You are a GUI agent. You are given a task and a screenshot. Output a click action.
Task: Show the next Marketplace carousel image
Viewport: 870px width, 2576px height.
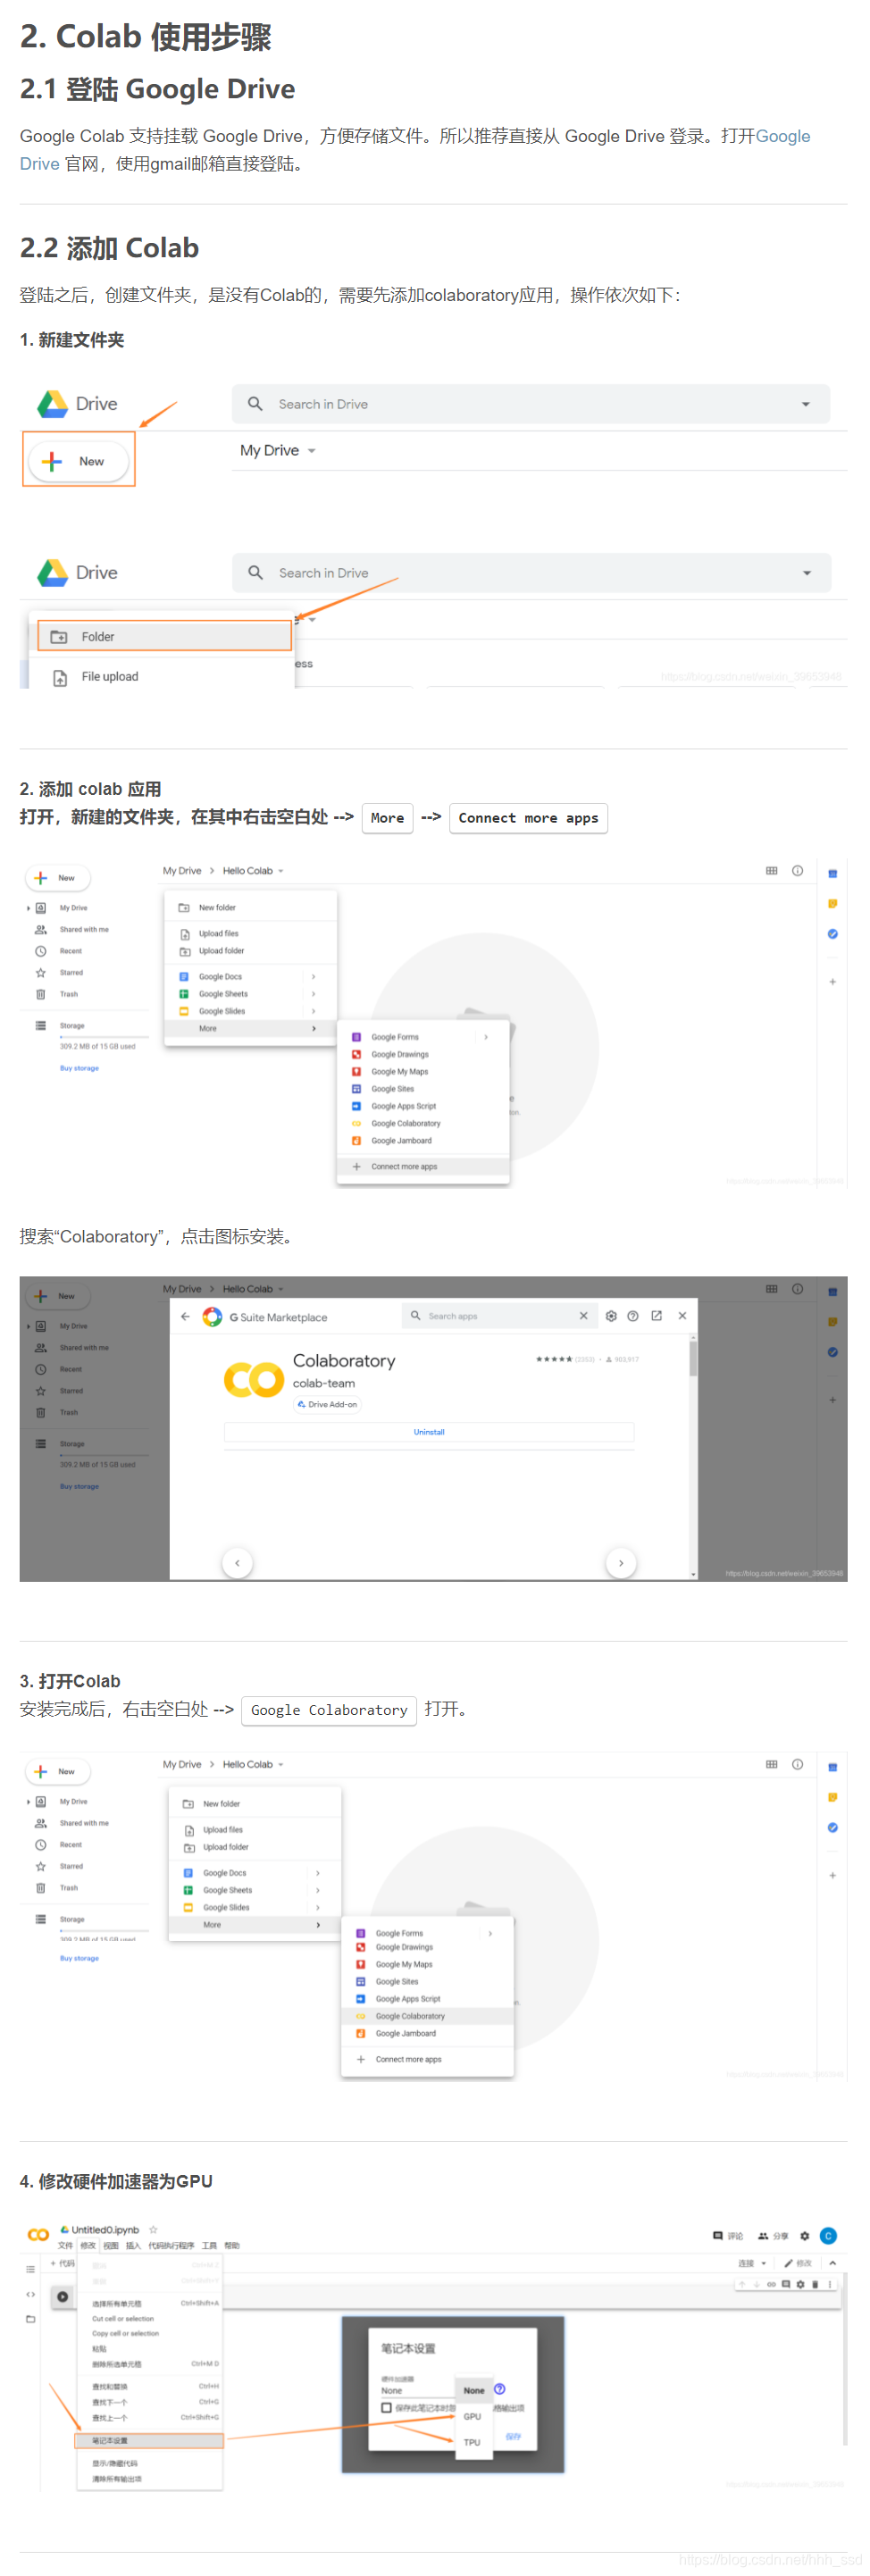coord(621,1562)
